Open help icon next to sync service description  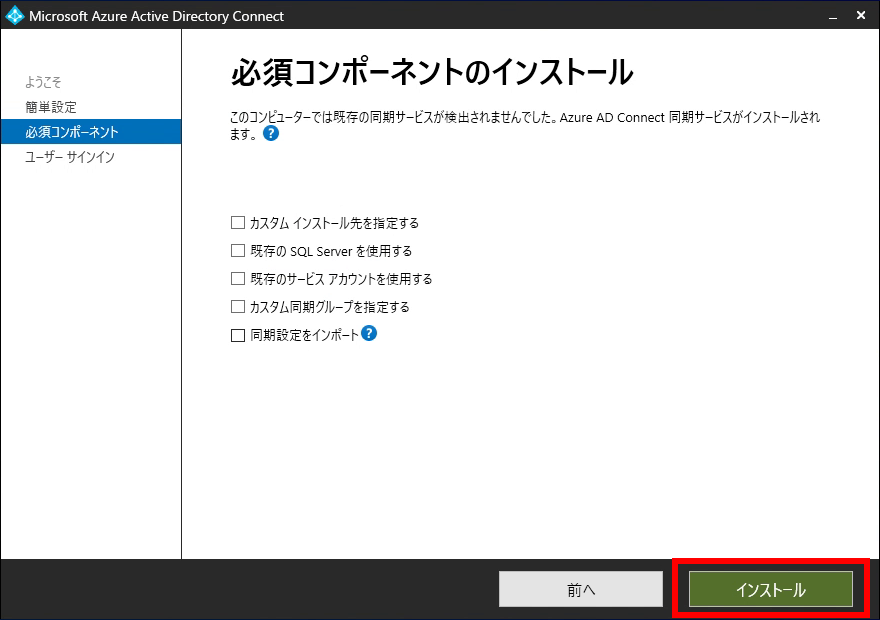pos(271,134)
